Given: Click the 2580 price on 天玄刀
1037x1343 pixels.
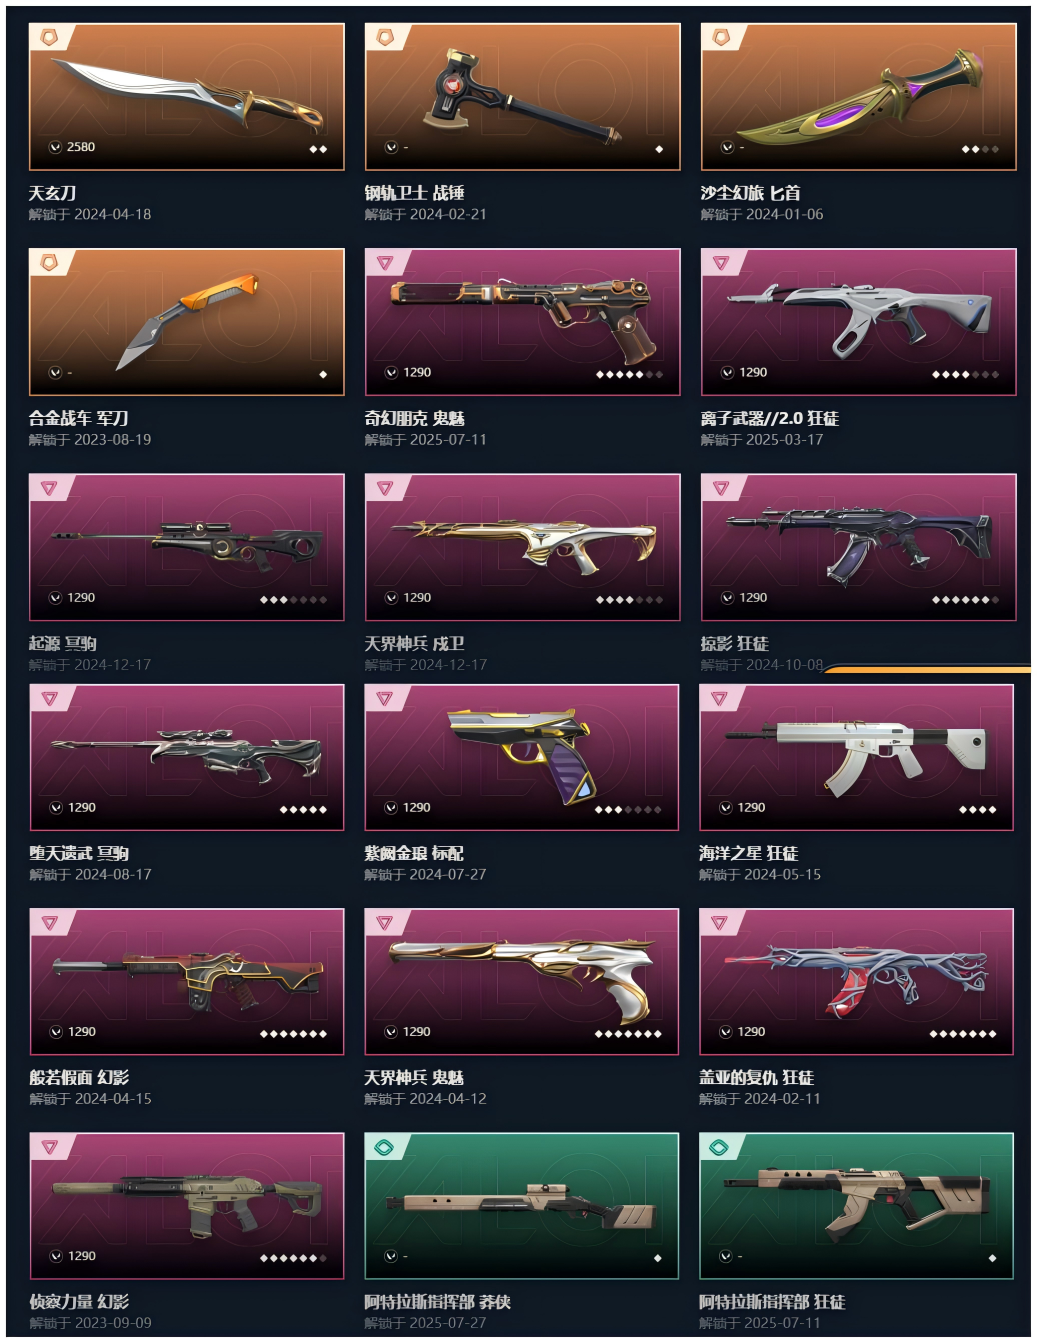Looking at the screenshot, I should click(81, 147).
